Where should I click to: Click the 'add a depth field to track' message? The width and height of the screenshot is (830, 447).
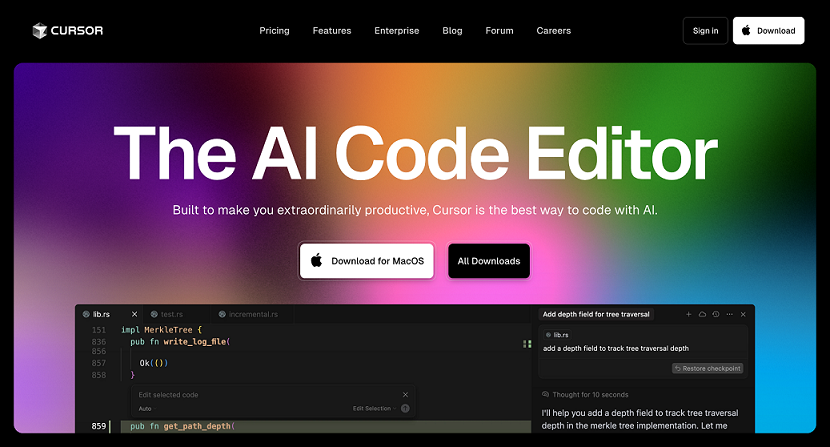click(x=616, y=348)
